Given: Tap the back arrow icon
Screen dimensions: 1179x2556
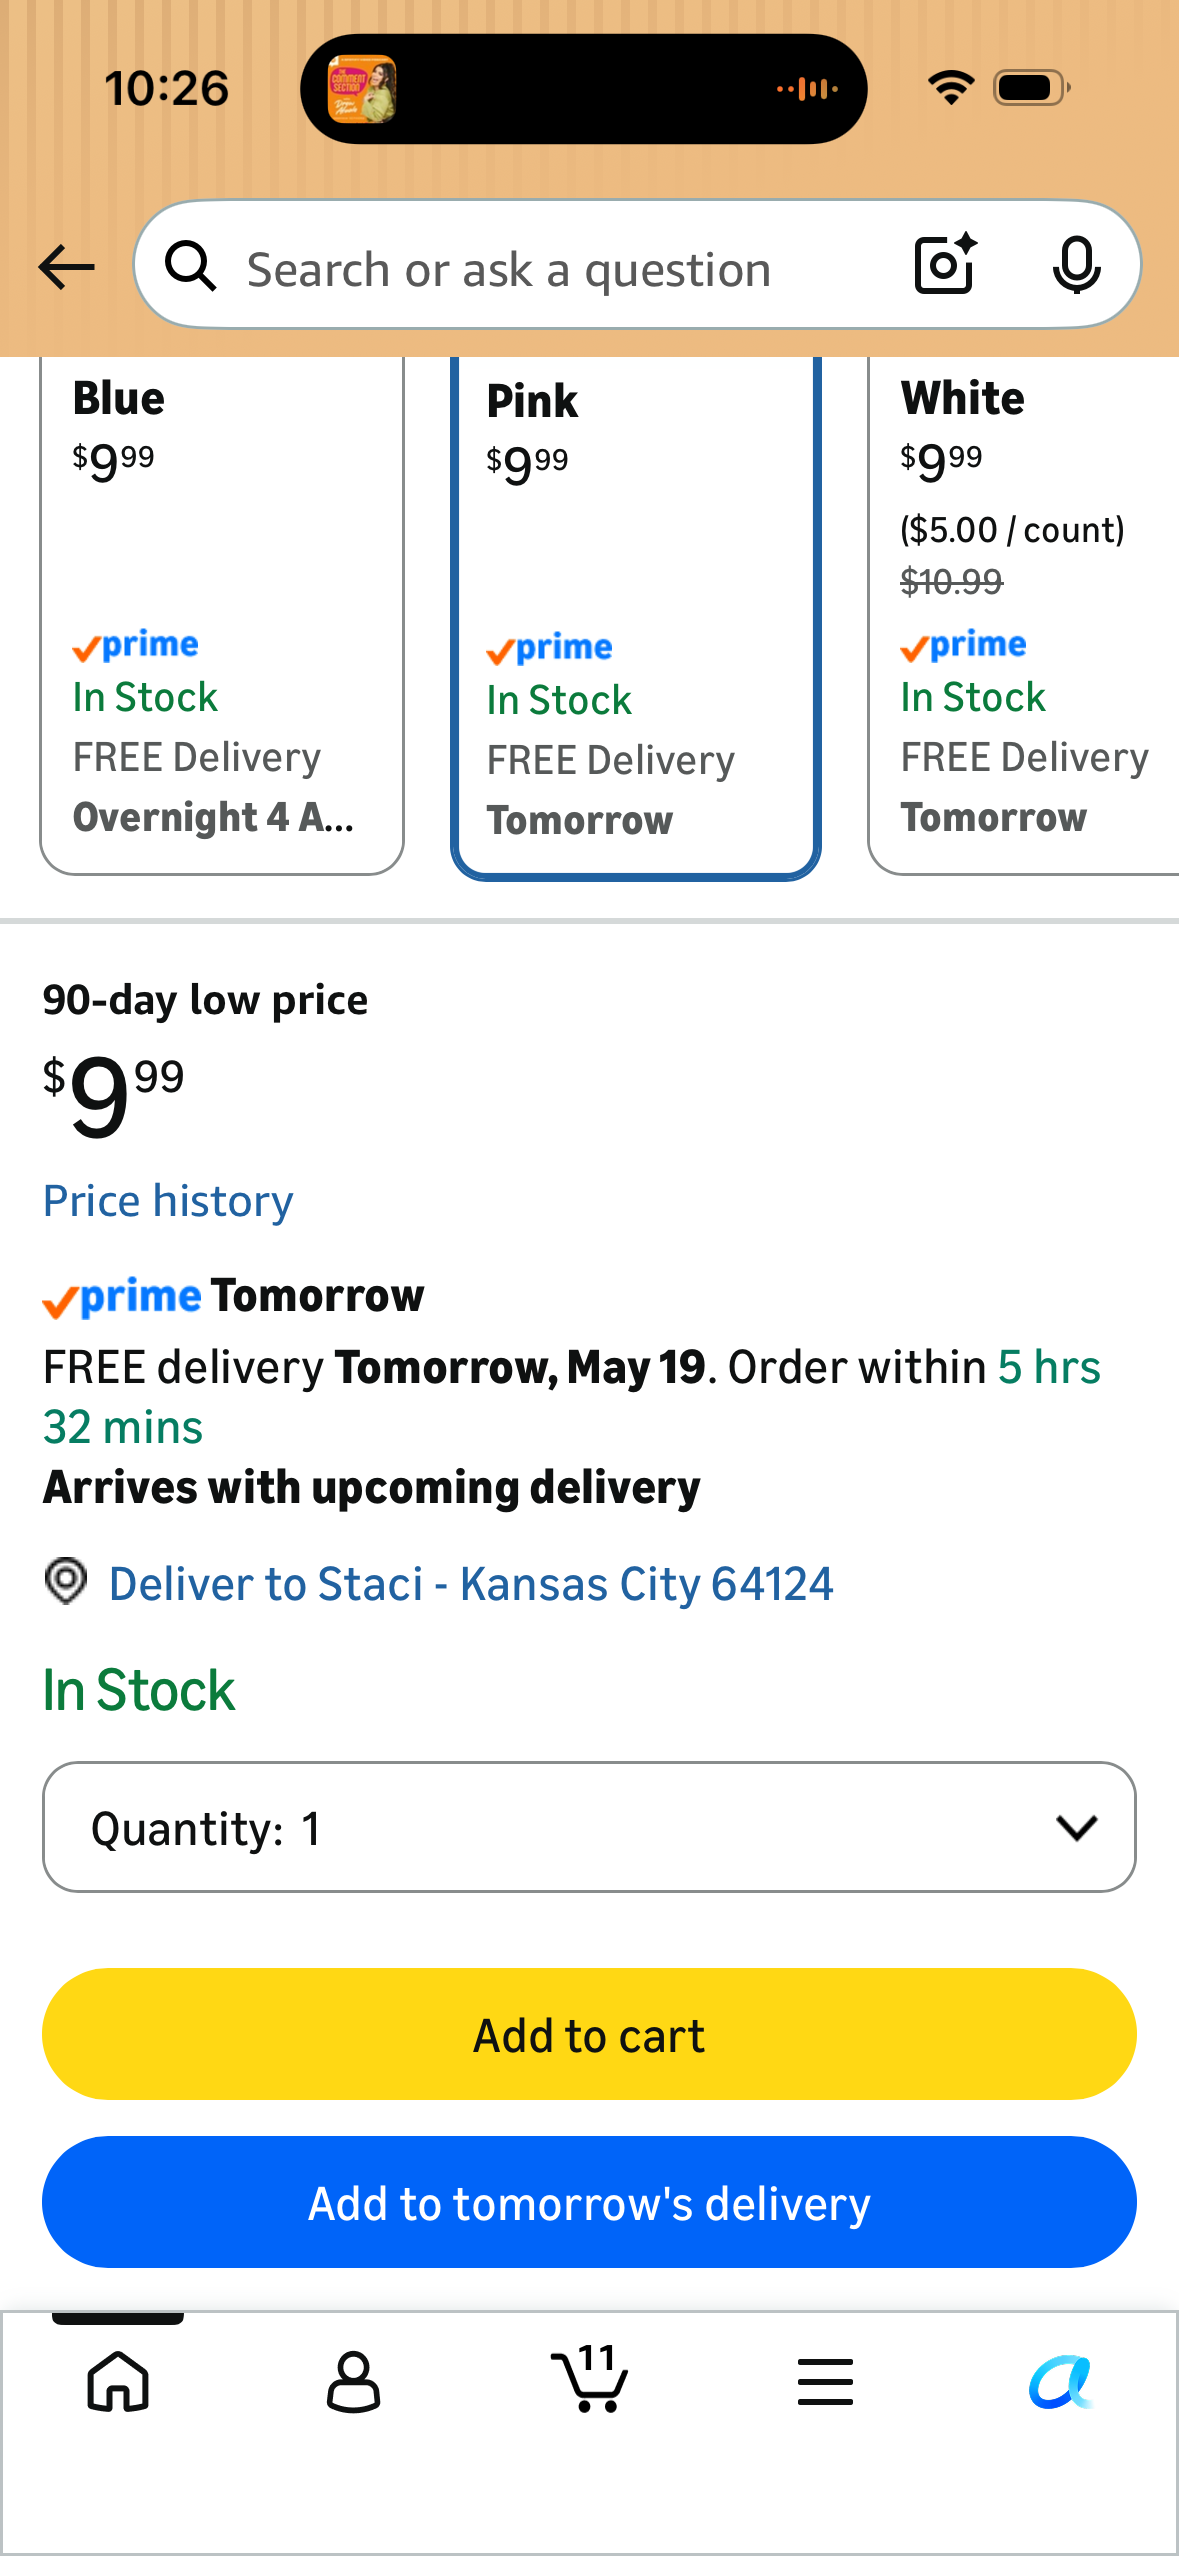Looking at the screenshot, I should [x=66, y=267].
